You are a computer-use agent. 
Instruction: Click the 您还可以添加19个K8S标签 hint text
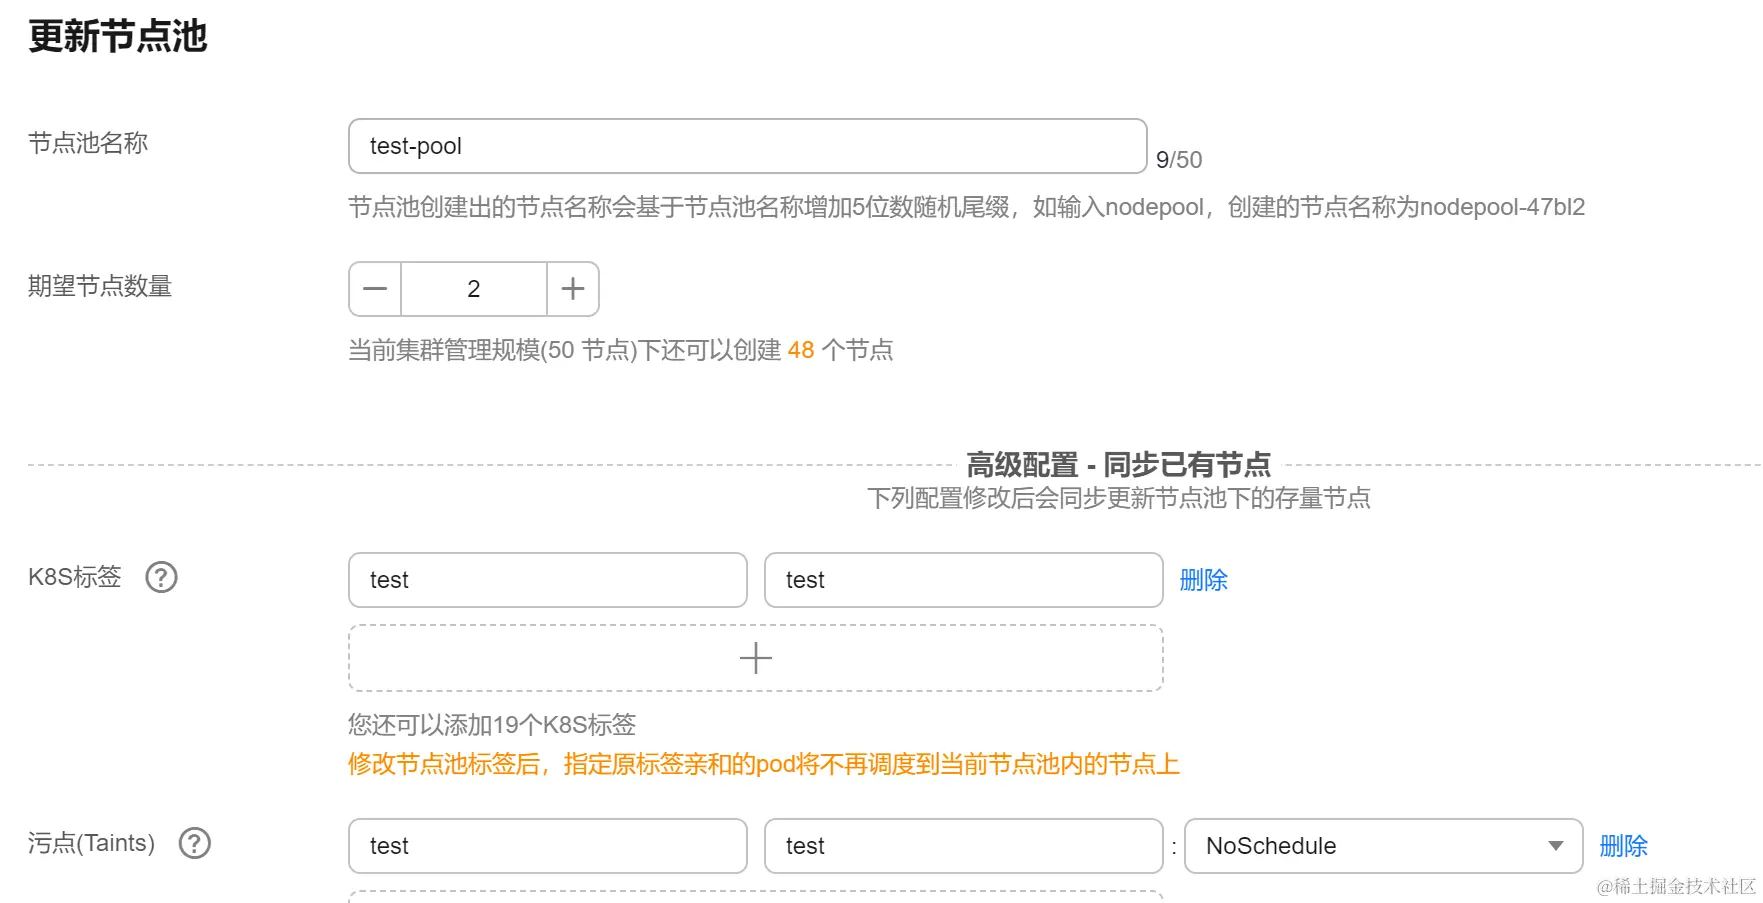point(492,724)
